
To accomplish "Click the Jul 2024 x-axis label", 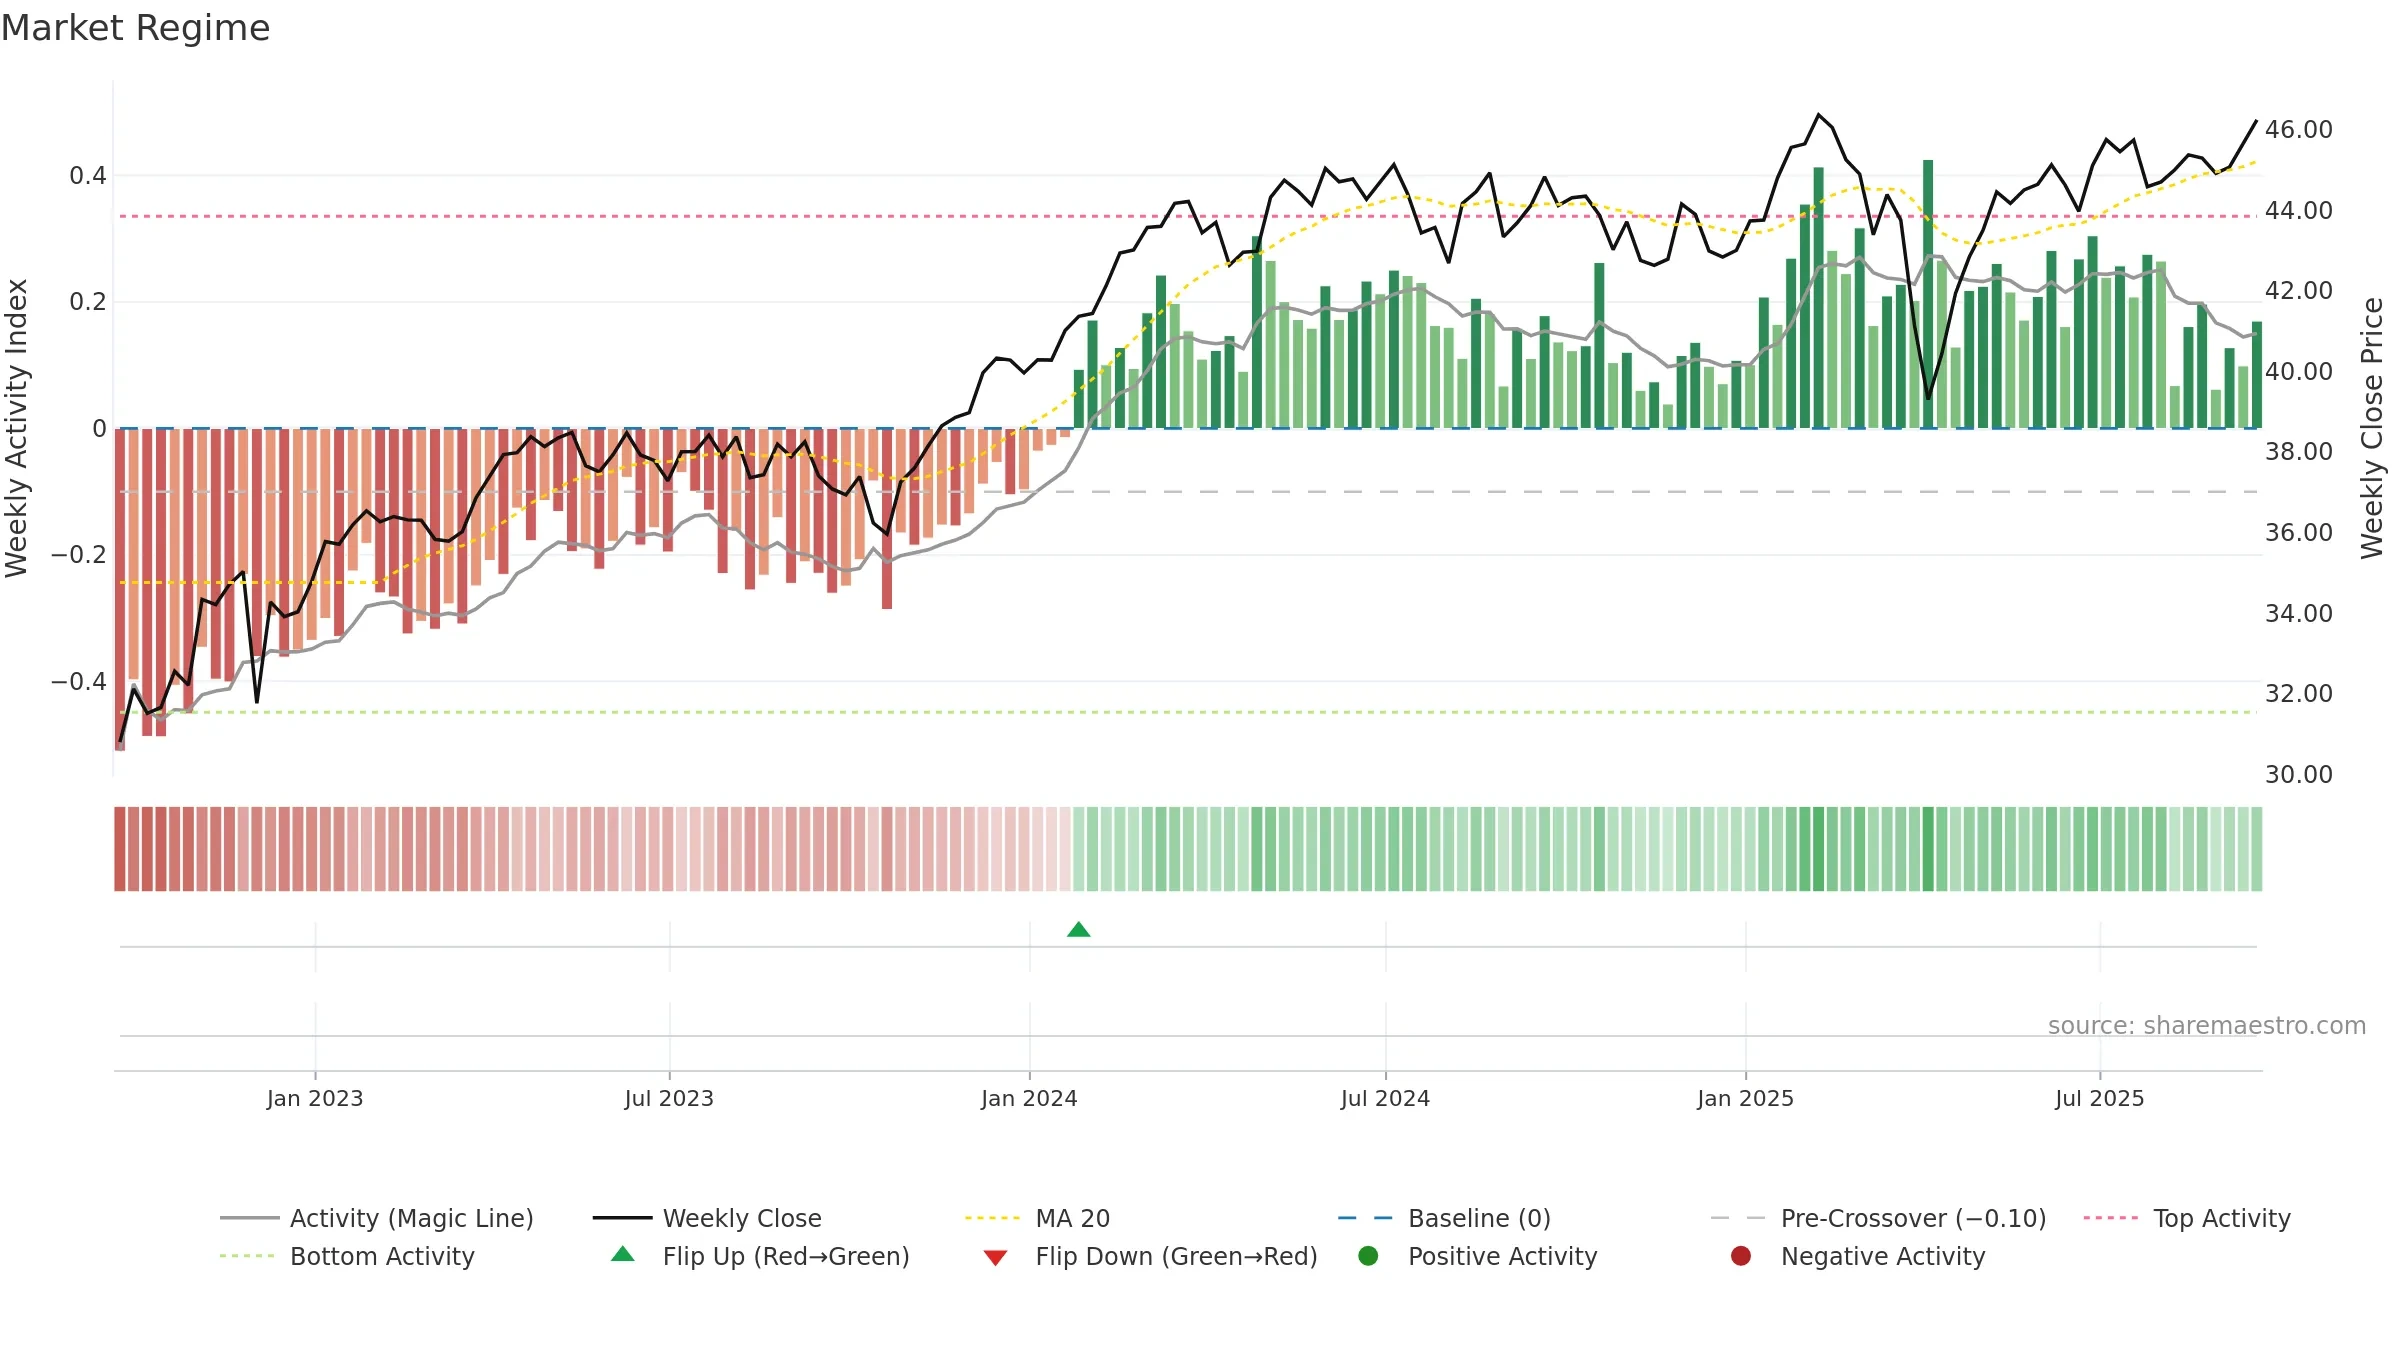I will tap(1385, 1098).
